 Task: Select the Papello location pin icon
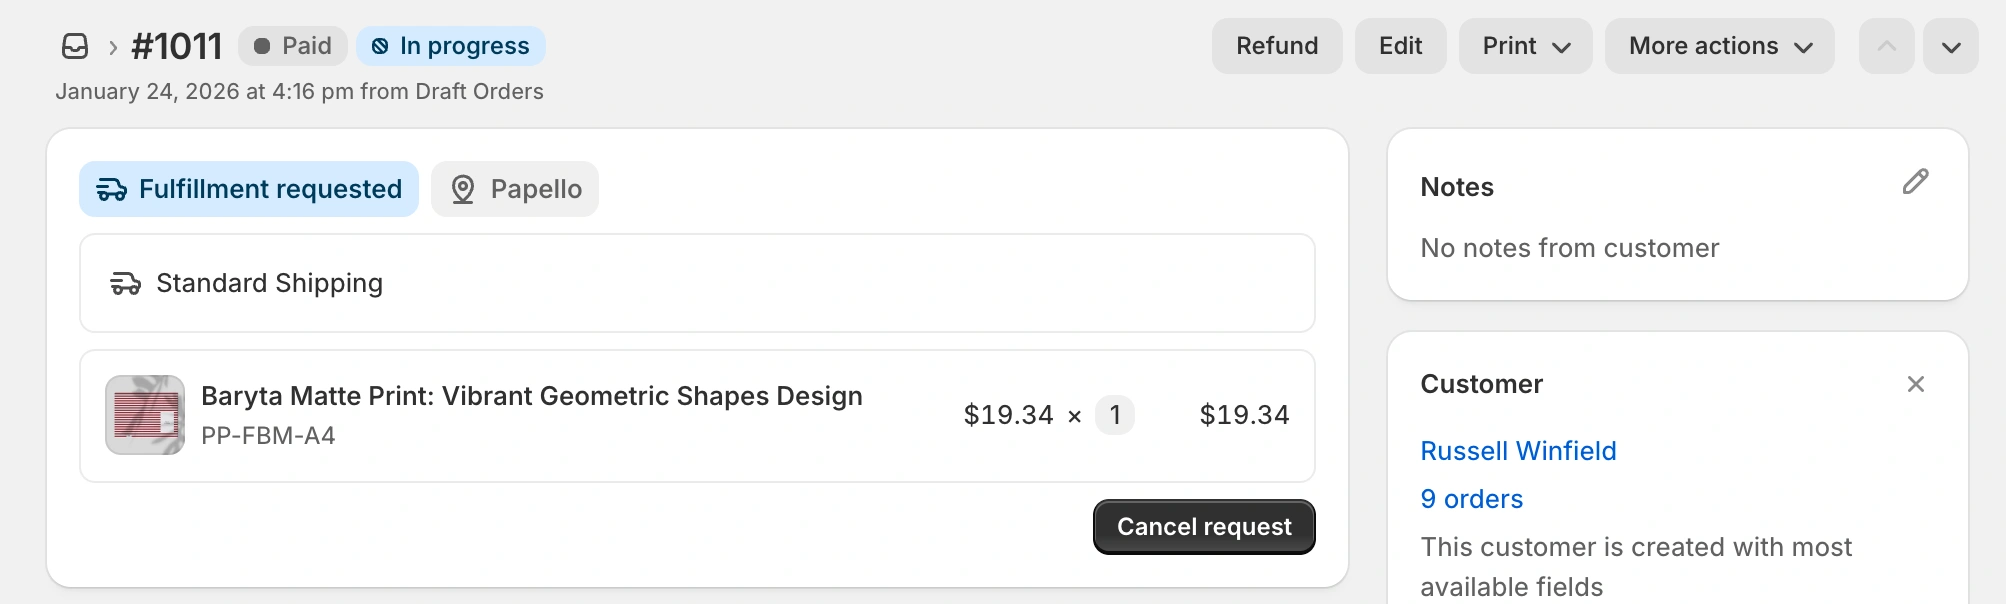(463, 188)
